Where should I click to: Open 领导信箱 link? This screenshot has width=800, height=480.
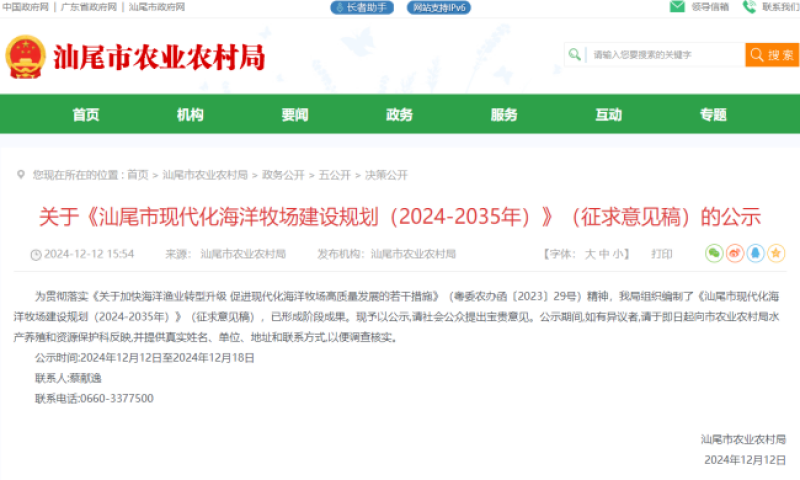710,7
